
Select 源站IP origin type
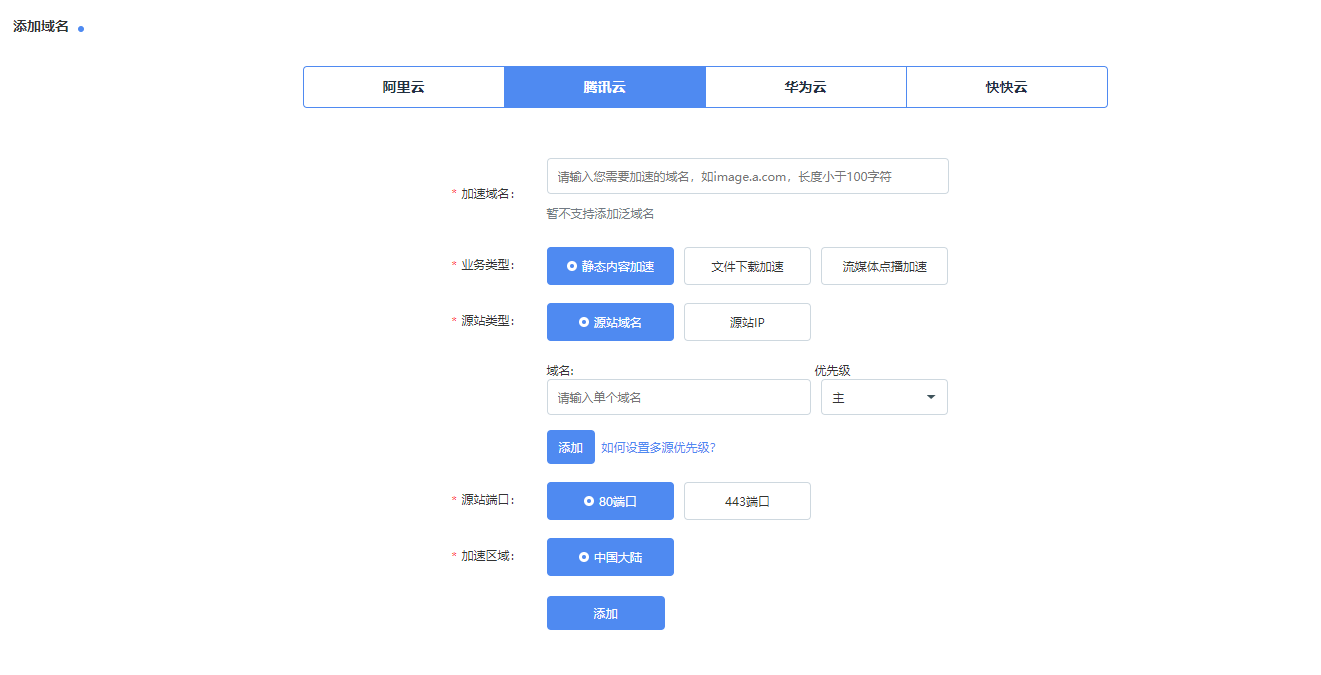point(747,322)
